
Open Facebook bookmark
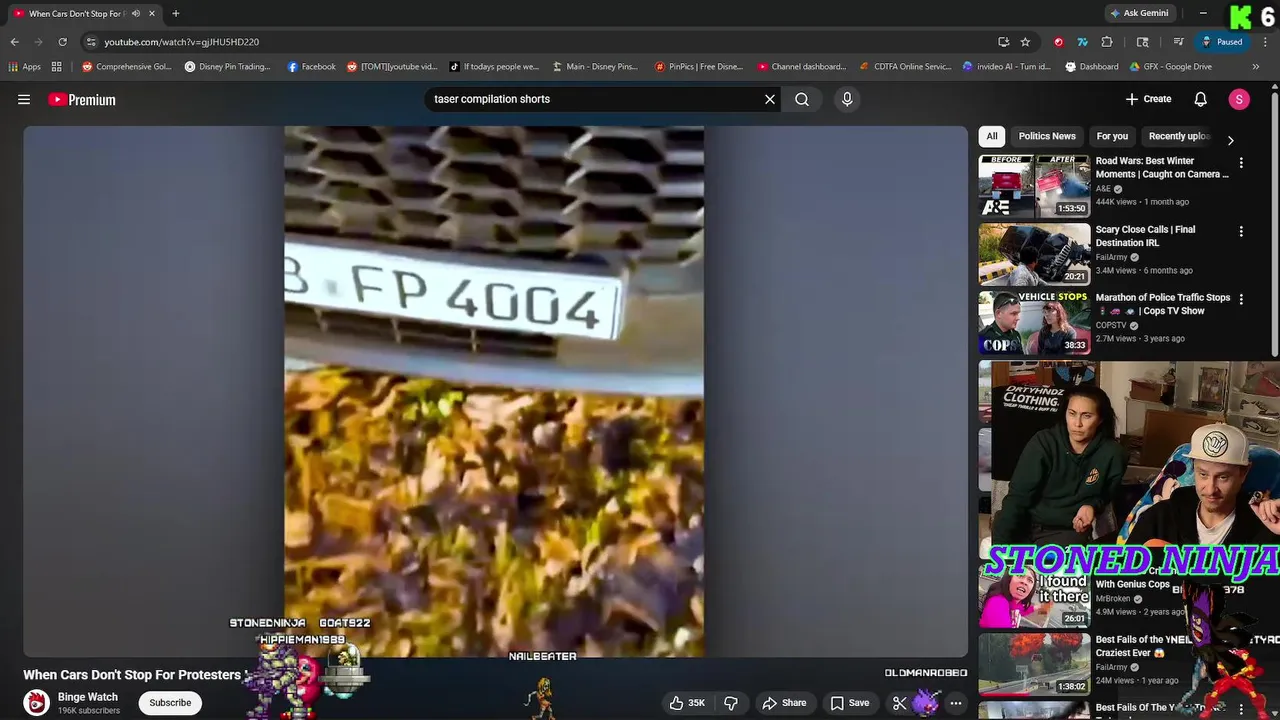[311, 67]
